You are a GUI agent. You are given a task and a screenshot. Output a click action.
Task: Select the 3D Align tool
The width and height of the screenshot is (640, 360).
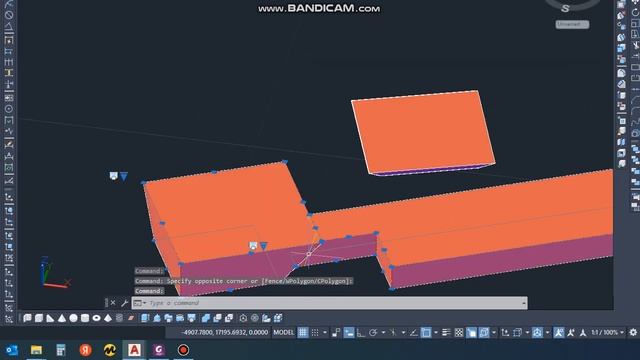coord(266,318)
